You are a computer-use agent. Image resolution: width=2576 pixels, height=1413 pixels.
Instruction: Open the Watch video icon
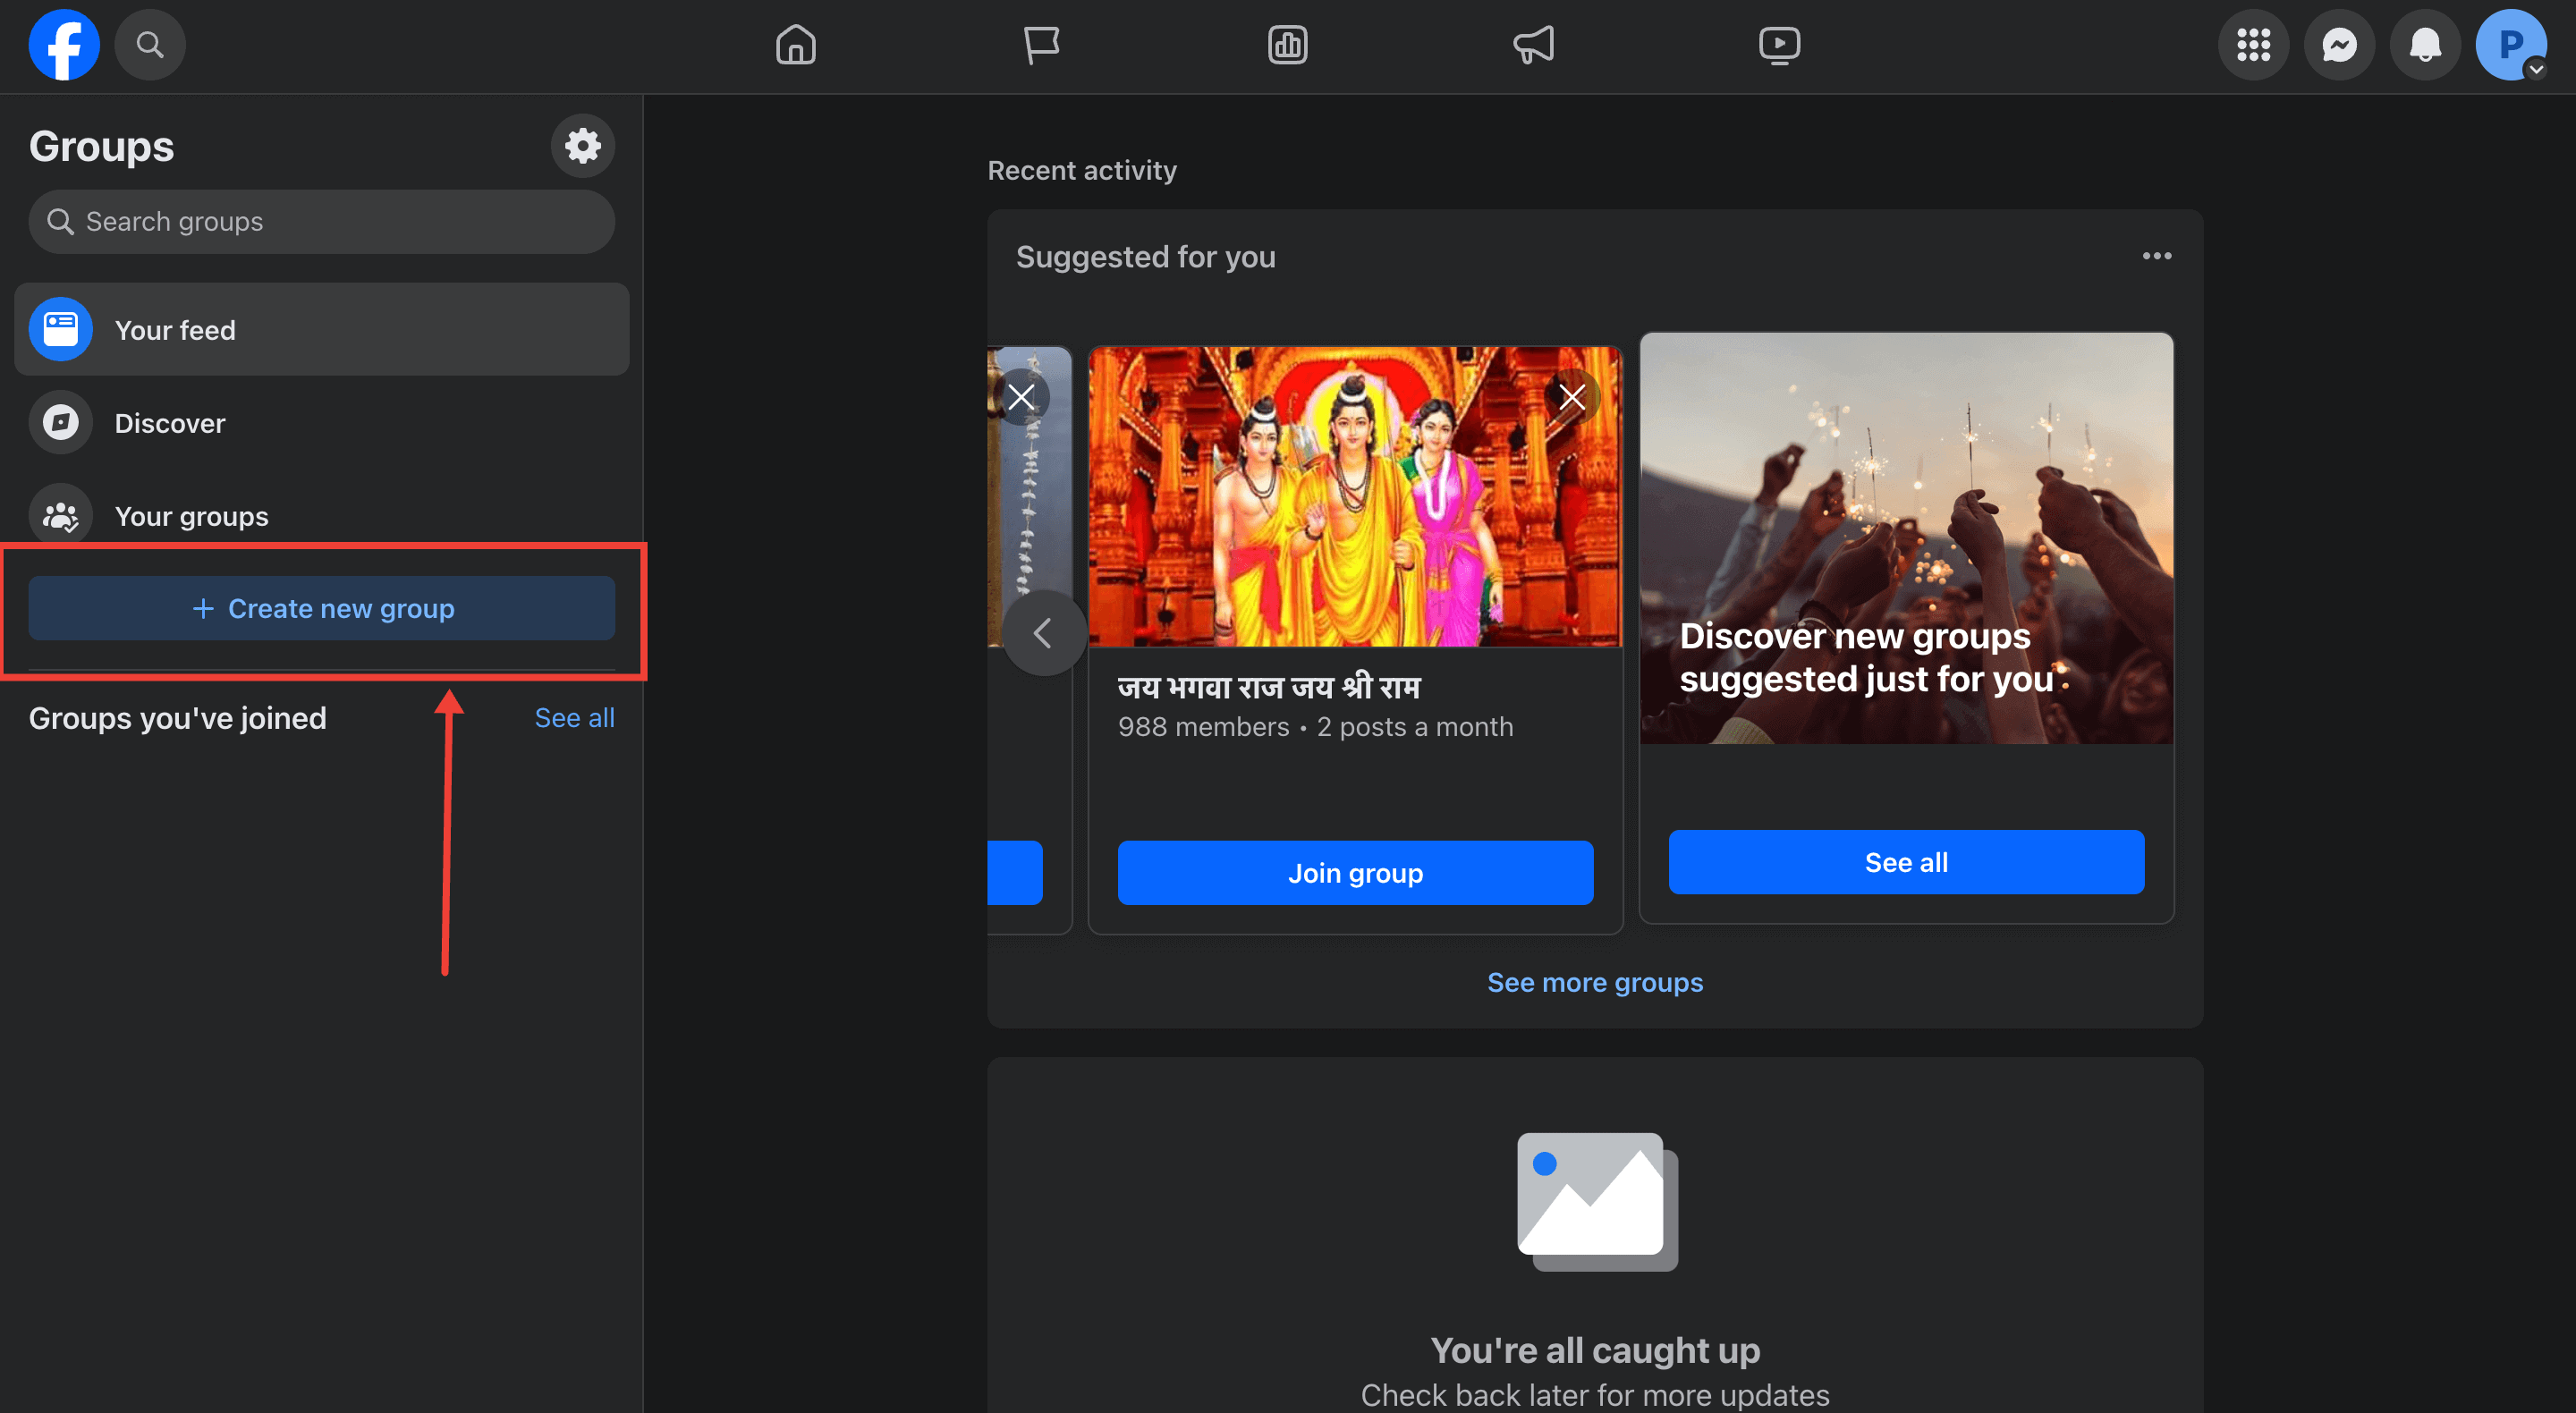pos(1779,44)
